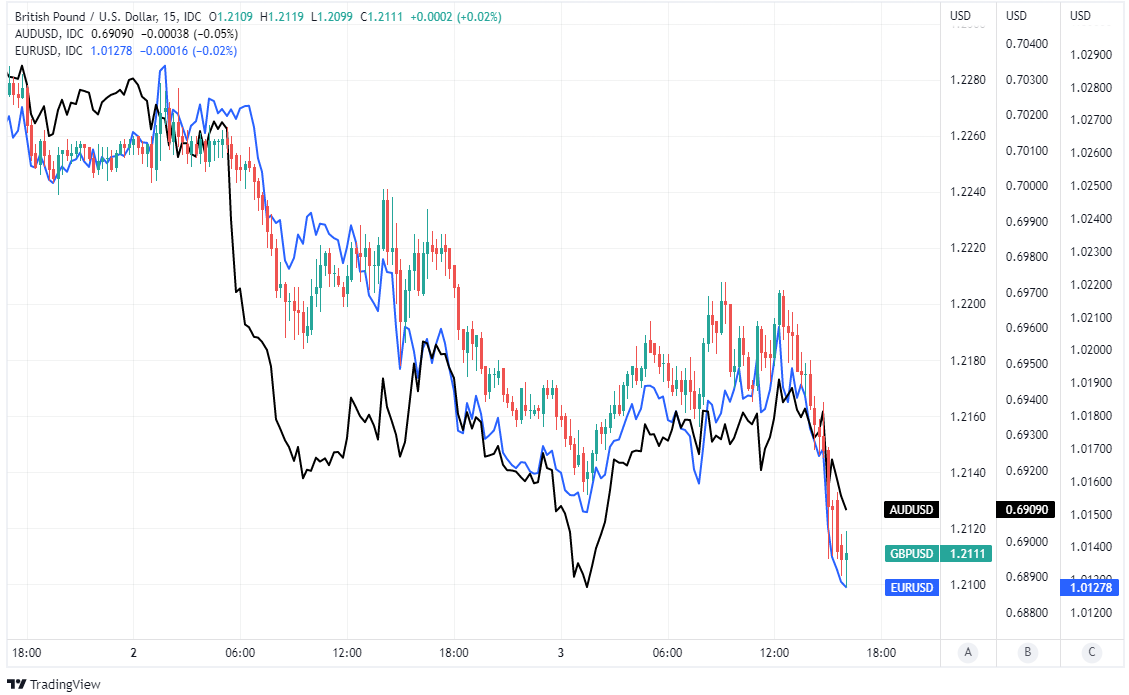Open the USD currency label above scale C
The width and height of the screenshot is (1129, 695).
pos(1080,16)
